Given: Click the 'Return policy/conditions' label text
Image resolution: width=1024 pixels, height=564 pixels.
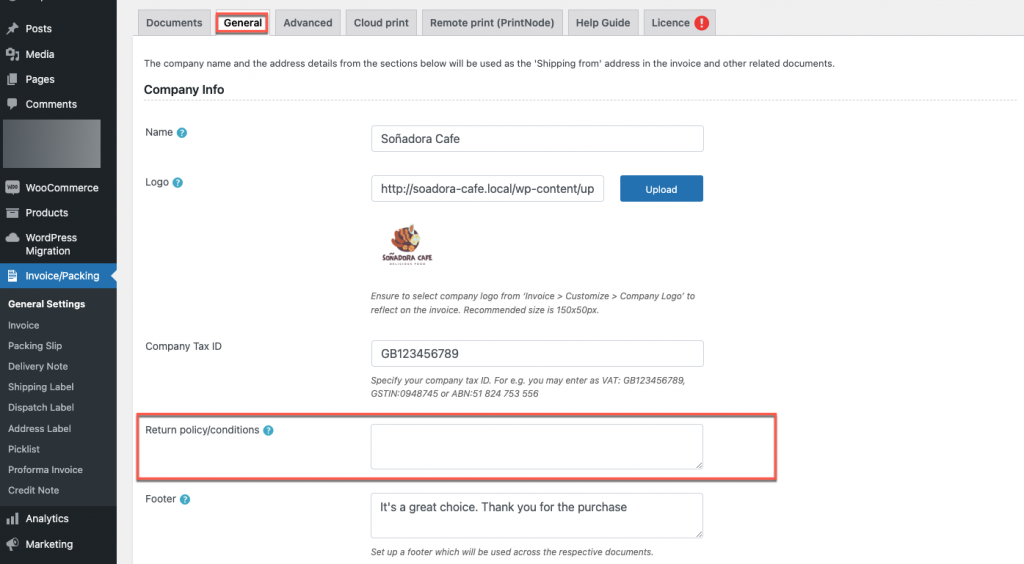Looking at the screenshot, I should (x=202, y=430).
